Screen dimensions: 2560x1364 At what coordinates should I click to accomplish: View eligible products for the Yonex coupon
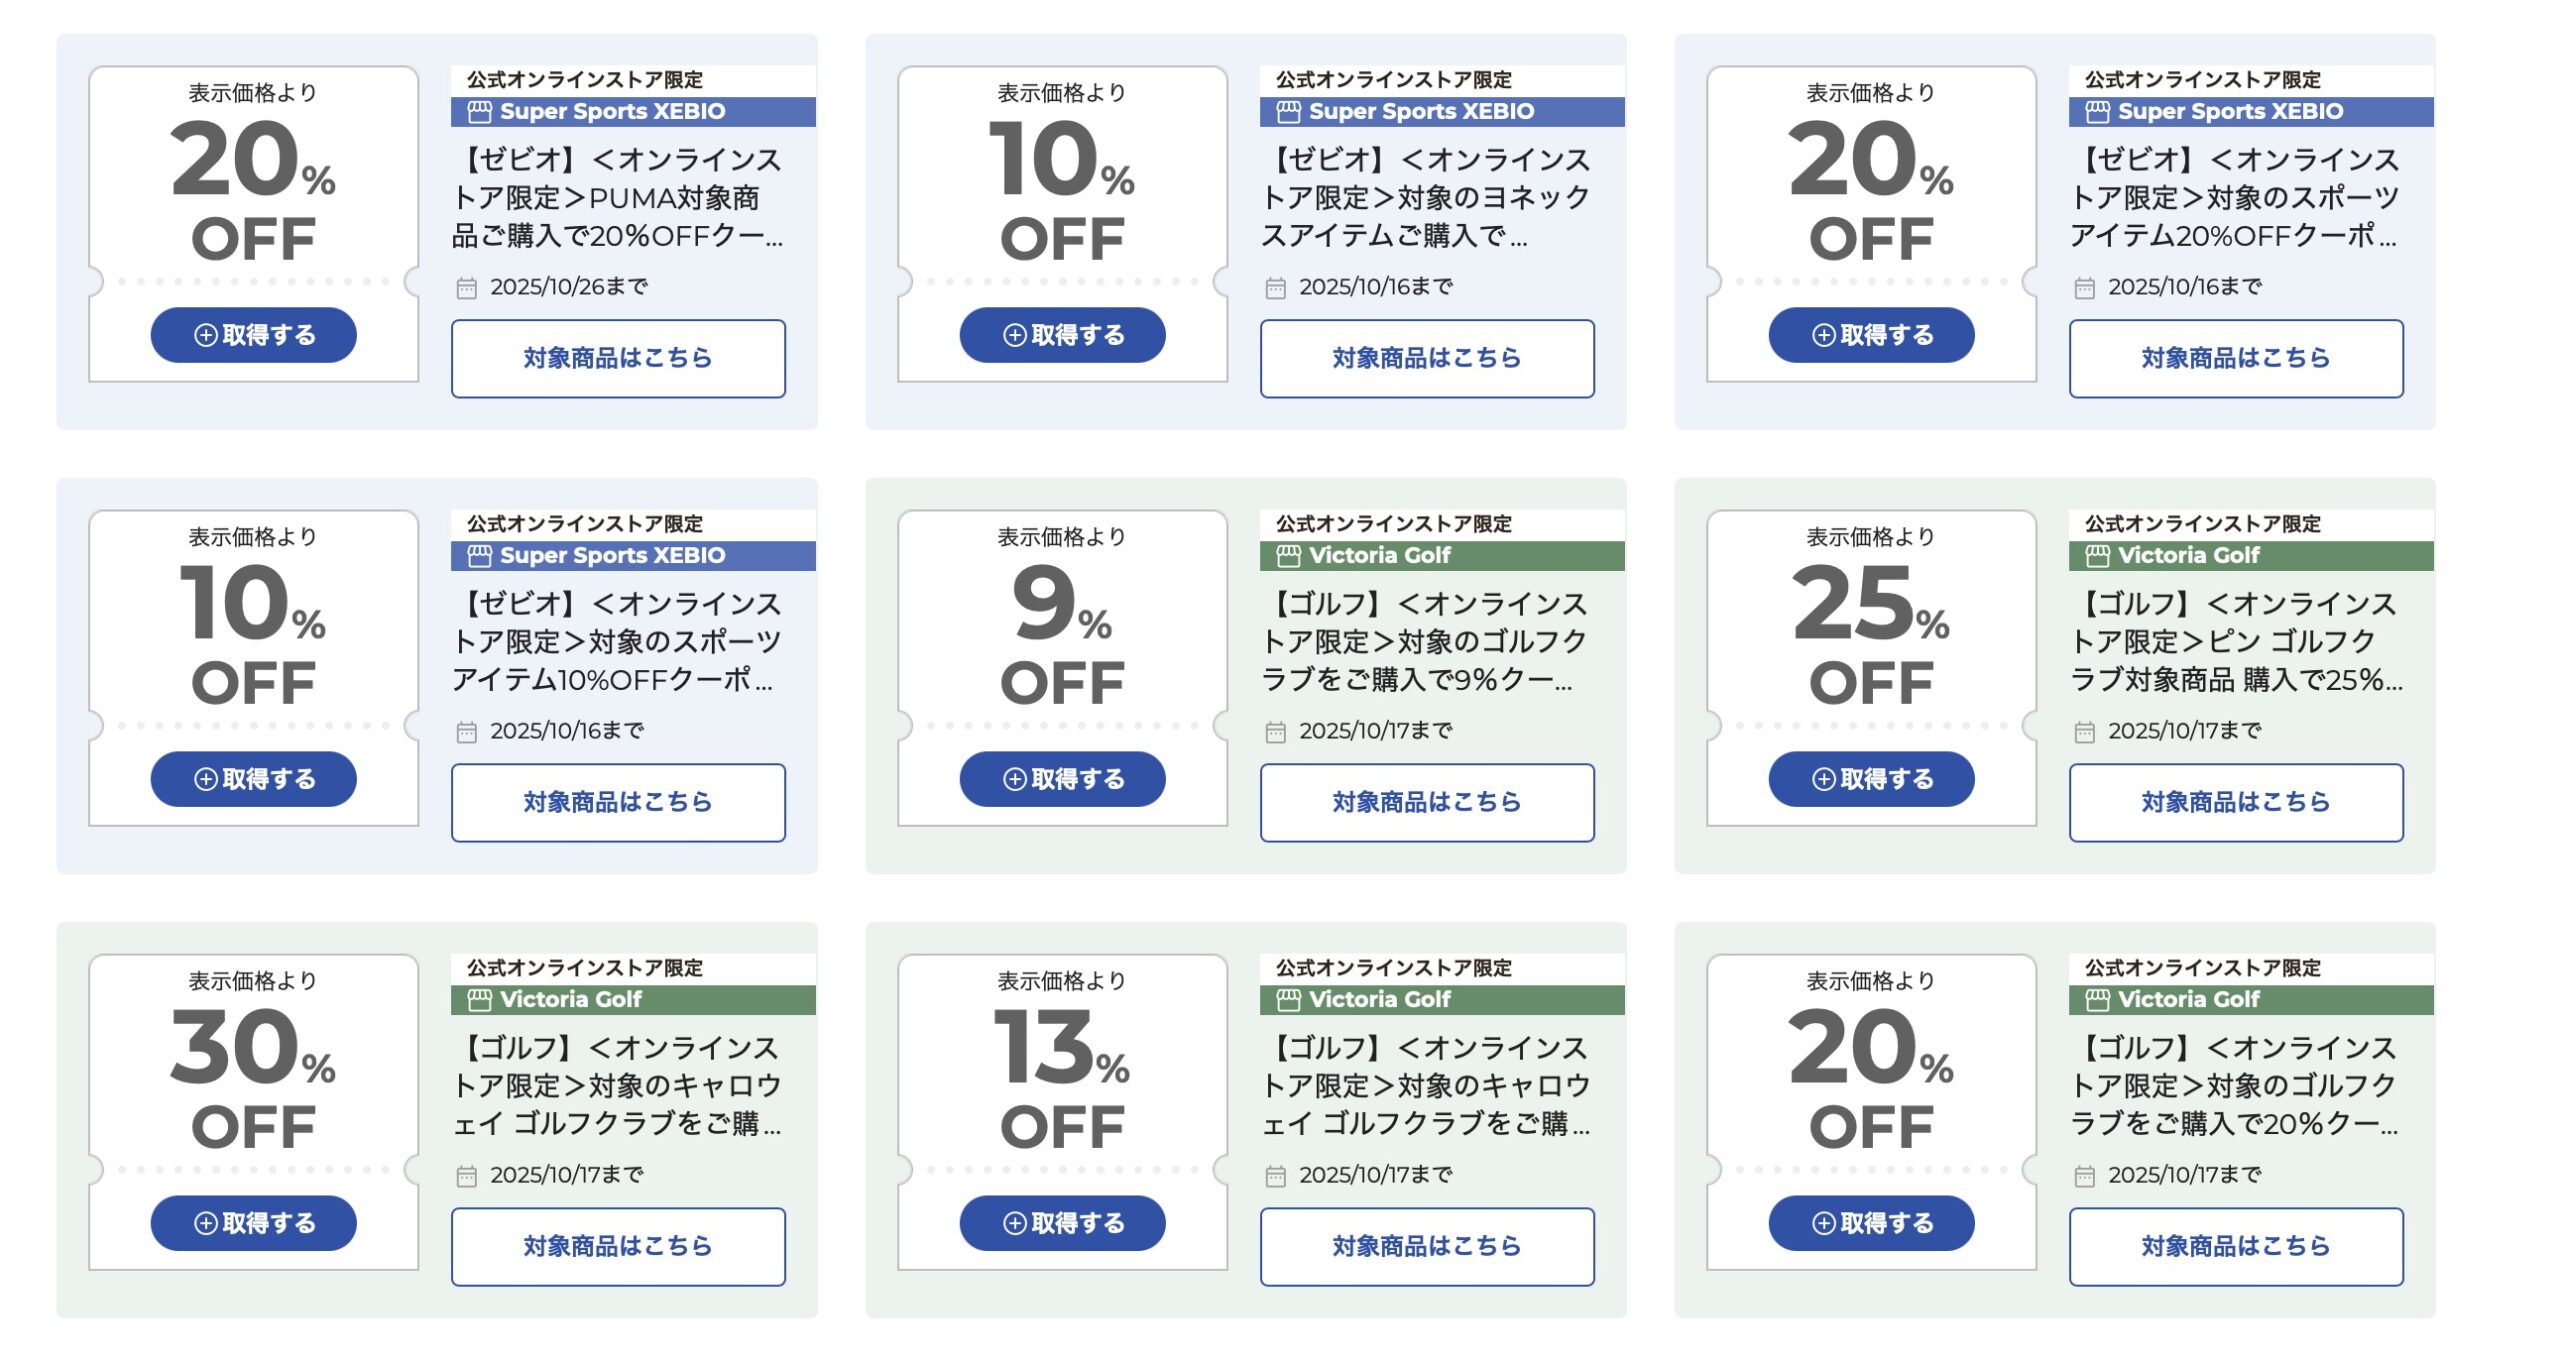(x=1427, y=358)
